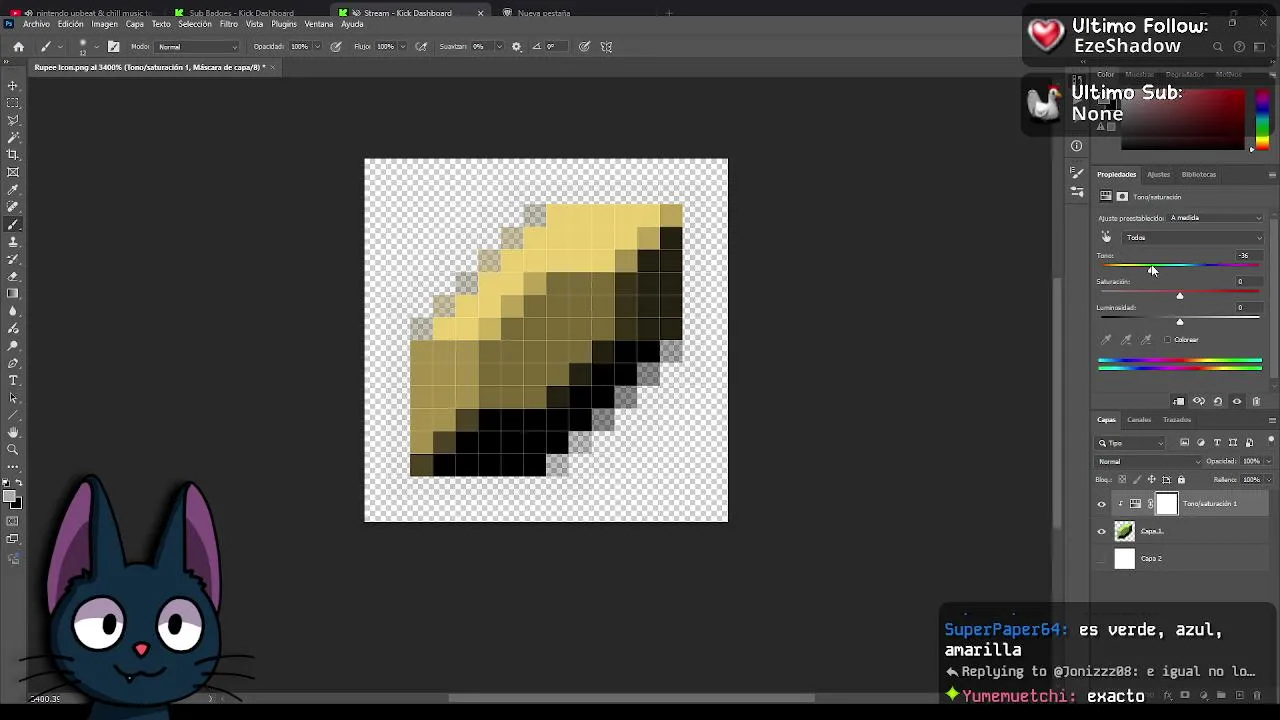The image size is (1280, 720).
Task: Delete the adjustment layer trash icon
Action: (x=1256, y=401)
